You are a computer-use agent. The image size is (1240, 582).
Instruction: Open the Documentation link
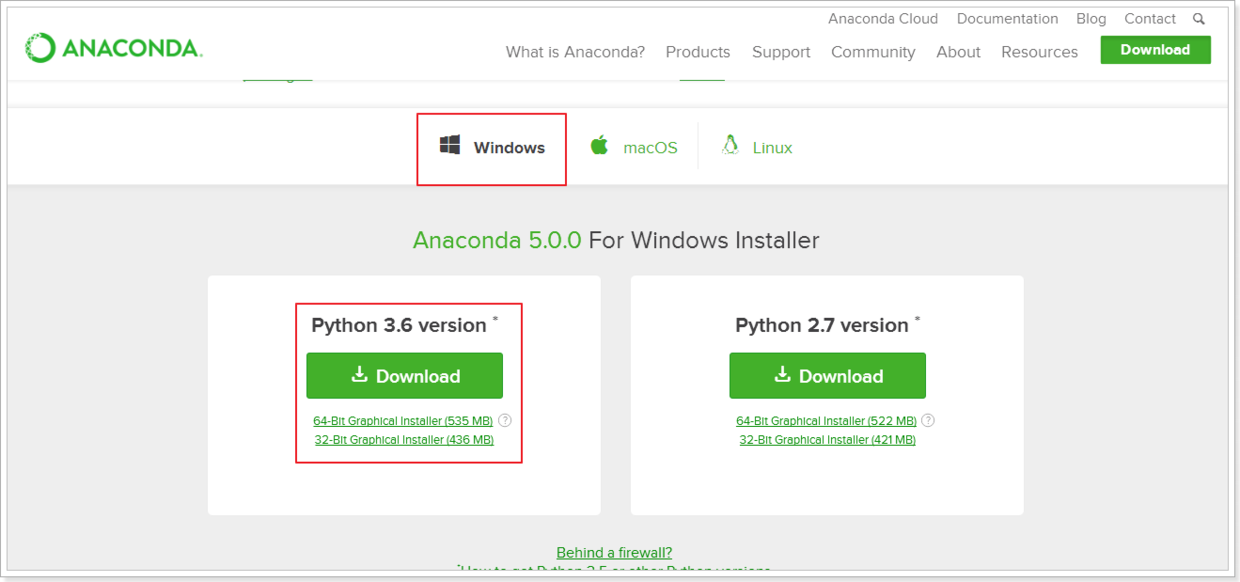[1007, 19]
